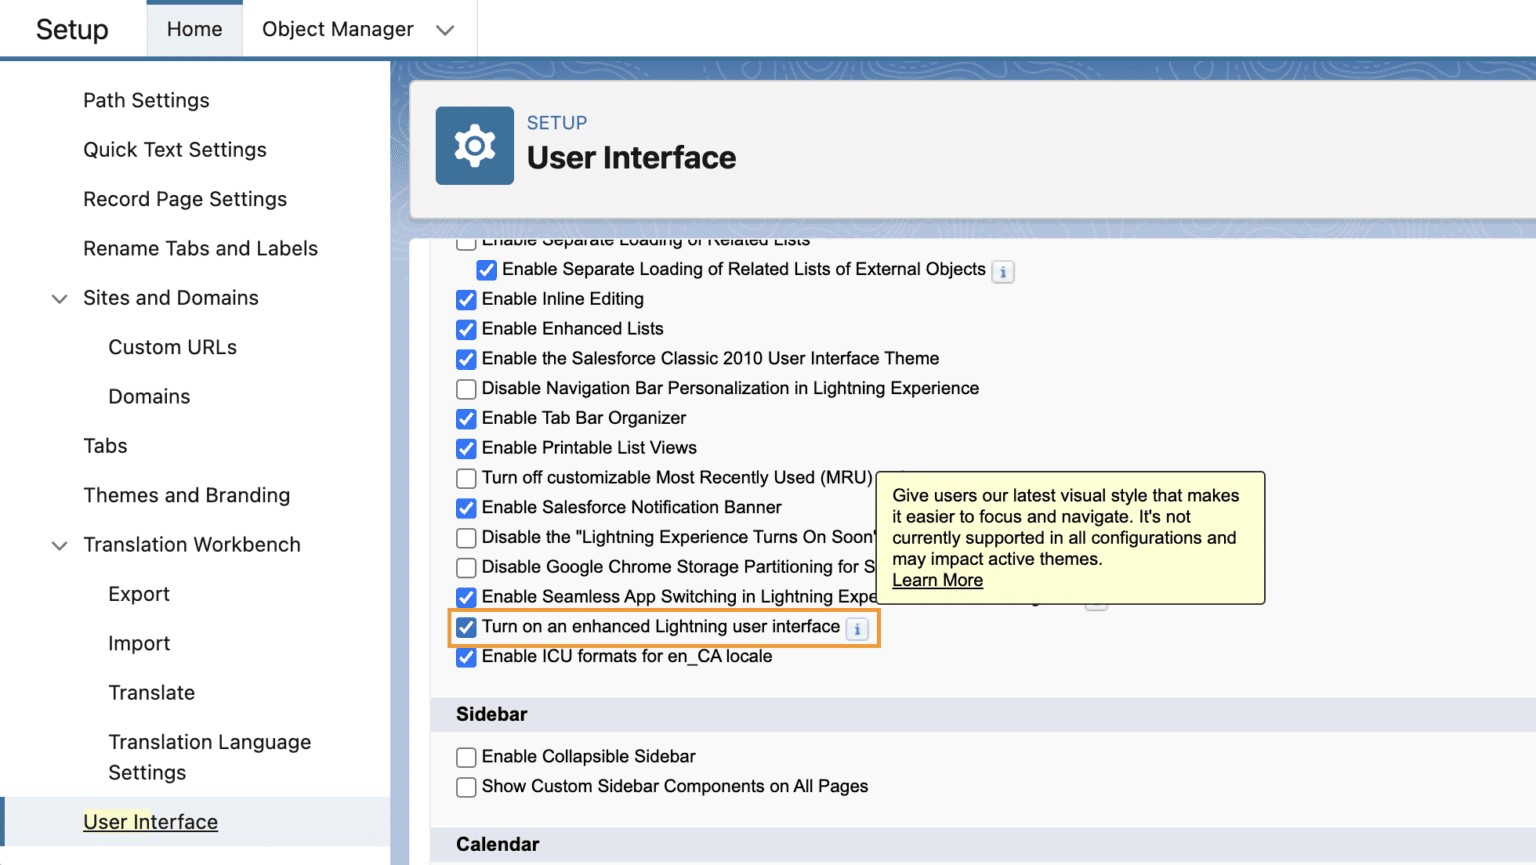Screen dimensions: 1536x865
Task: Select User Interface in the sidebar
Action: pyautogui.click(x=151, y=822)
